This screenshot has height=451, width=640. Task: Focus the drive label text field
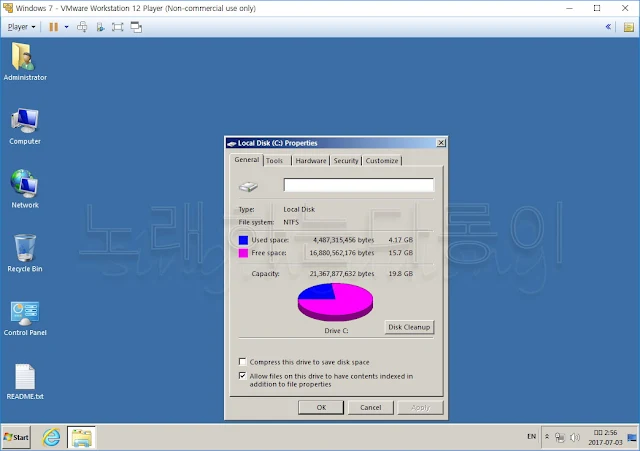[x=358, y=184]
